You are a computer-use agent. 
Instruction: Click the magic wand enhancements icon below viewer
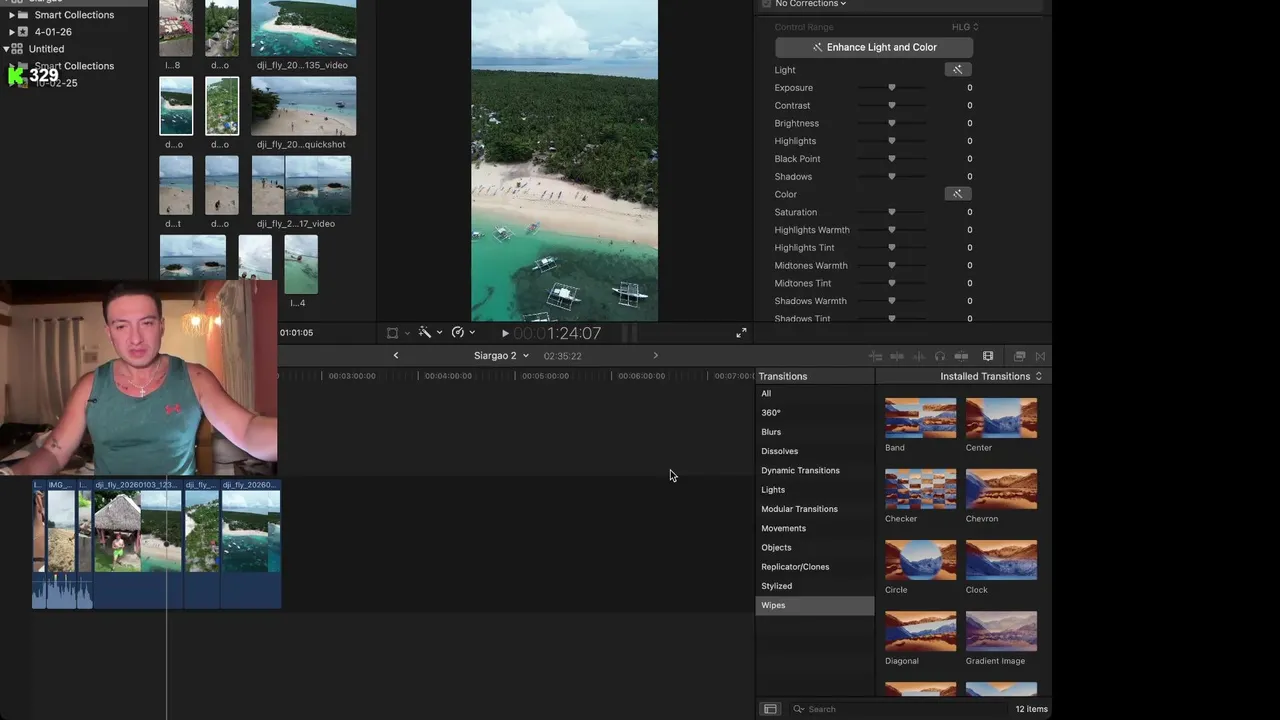point(425,333)
